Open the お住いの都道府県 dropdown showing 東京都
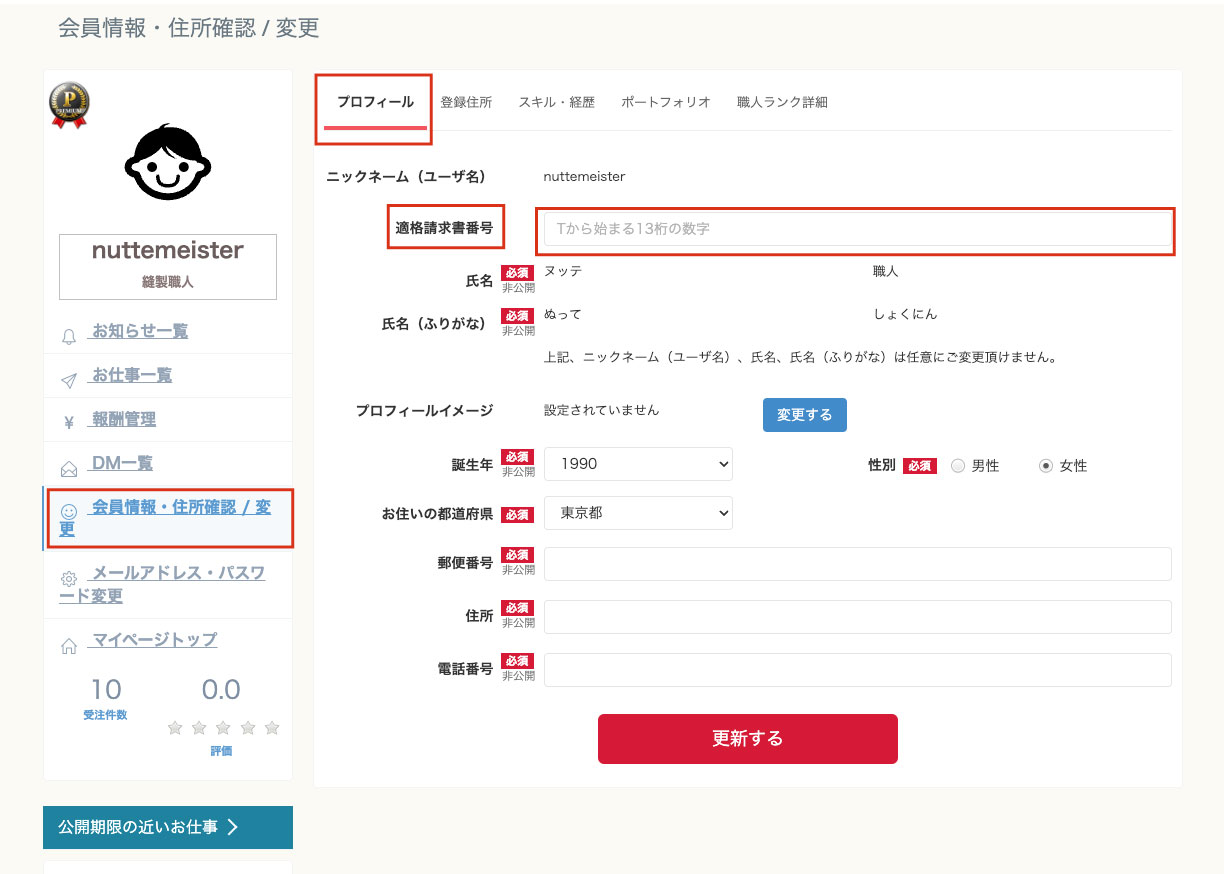 tap(638, 513)
